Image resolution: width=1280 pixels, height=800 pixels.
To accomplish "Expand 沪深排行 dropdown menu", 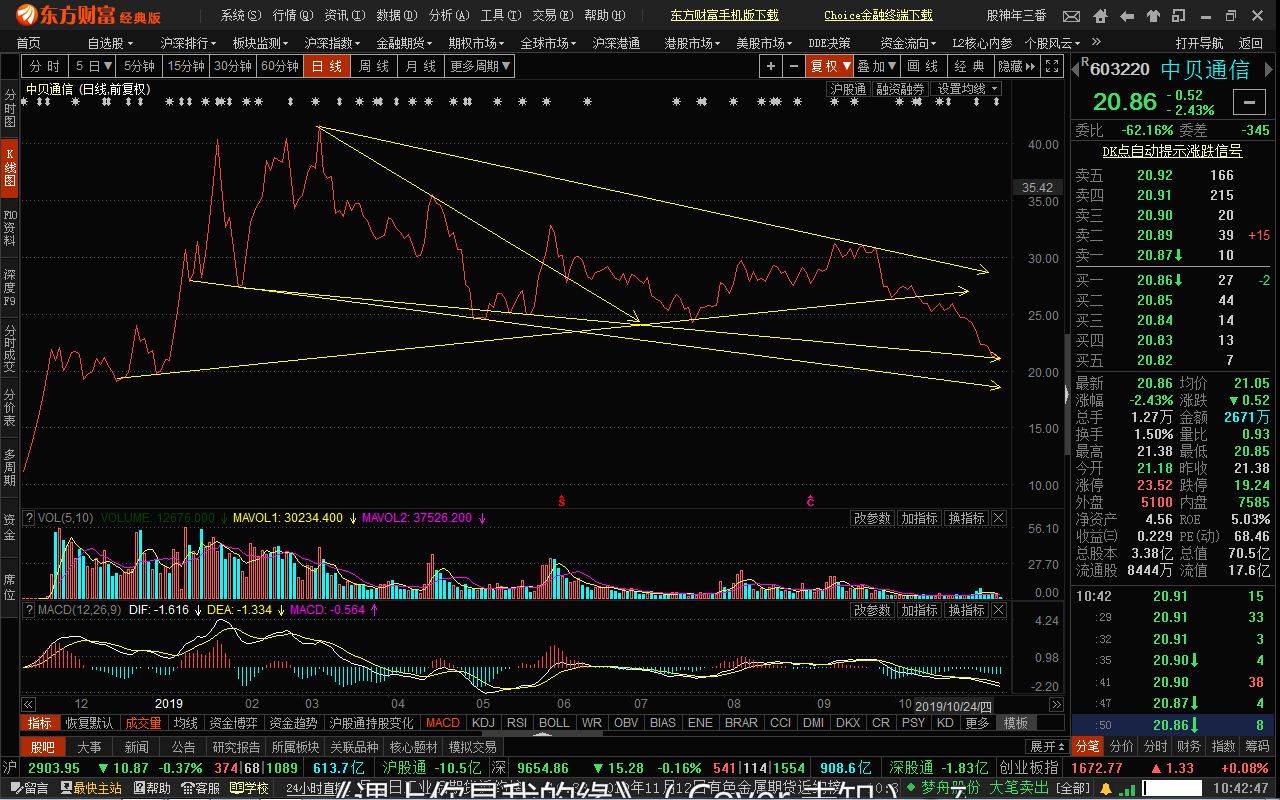I will click(x=189, y=43).
